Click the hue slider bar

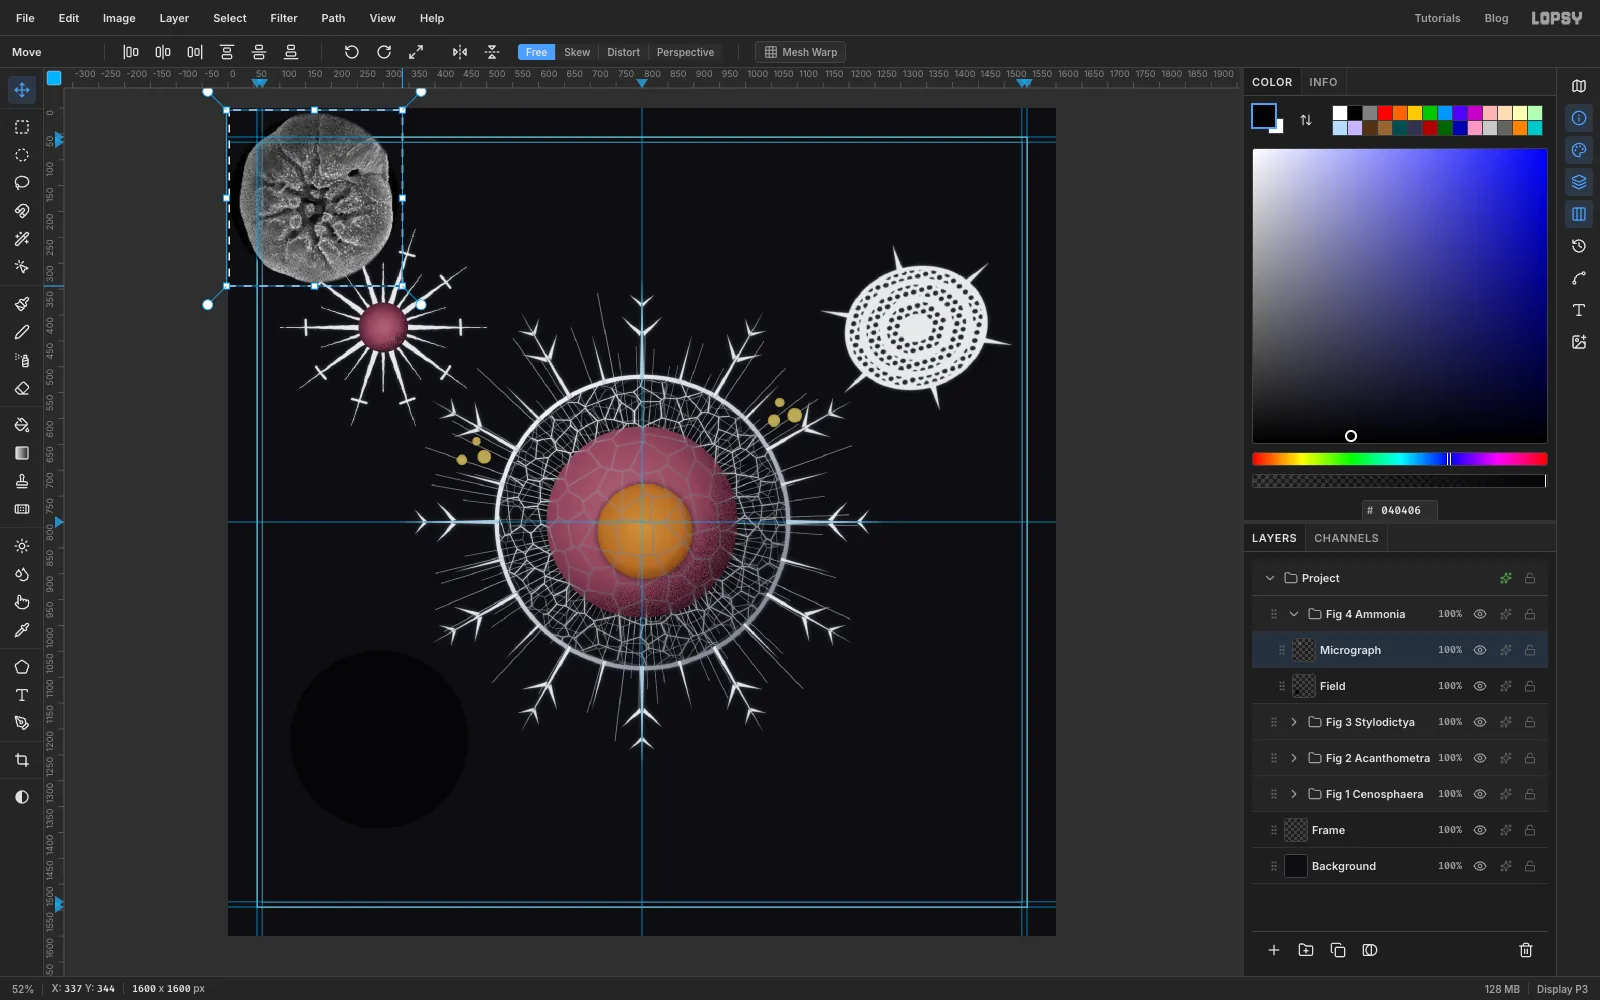[1400, 459]
